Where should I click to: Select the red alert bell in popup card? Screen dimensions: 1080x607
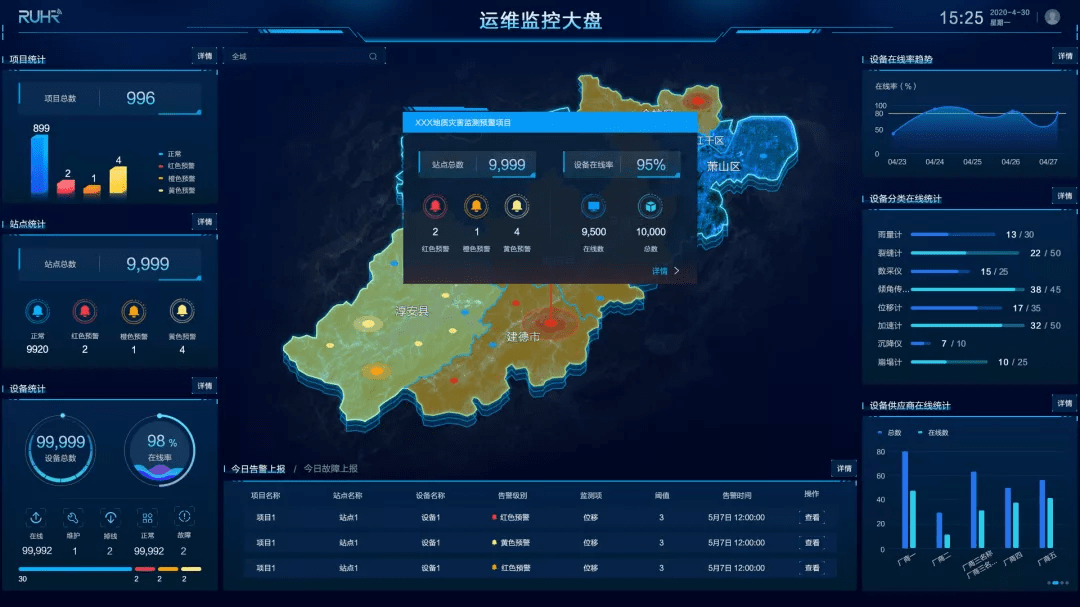click(435, 206)
